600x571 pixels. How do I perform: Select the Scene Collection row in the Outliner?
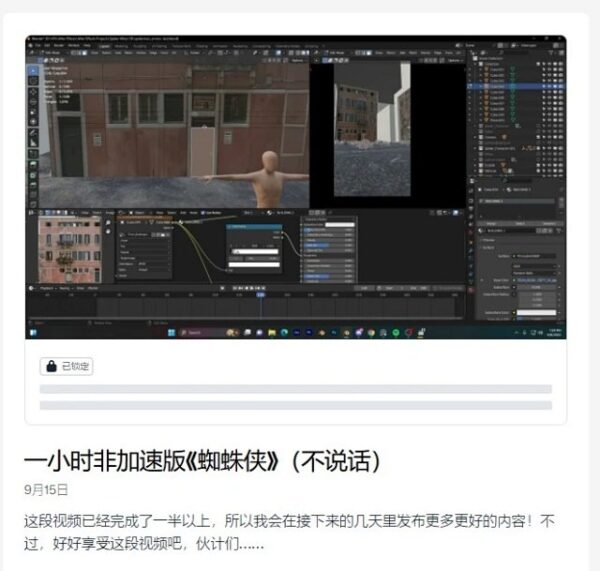(x=489, y=59)
